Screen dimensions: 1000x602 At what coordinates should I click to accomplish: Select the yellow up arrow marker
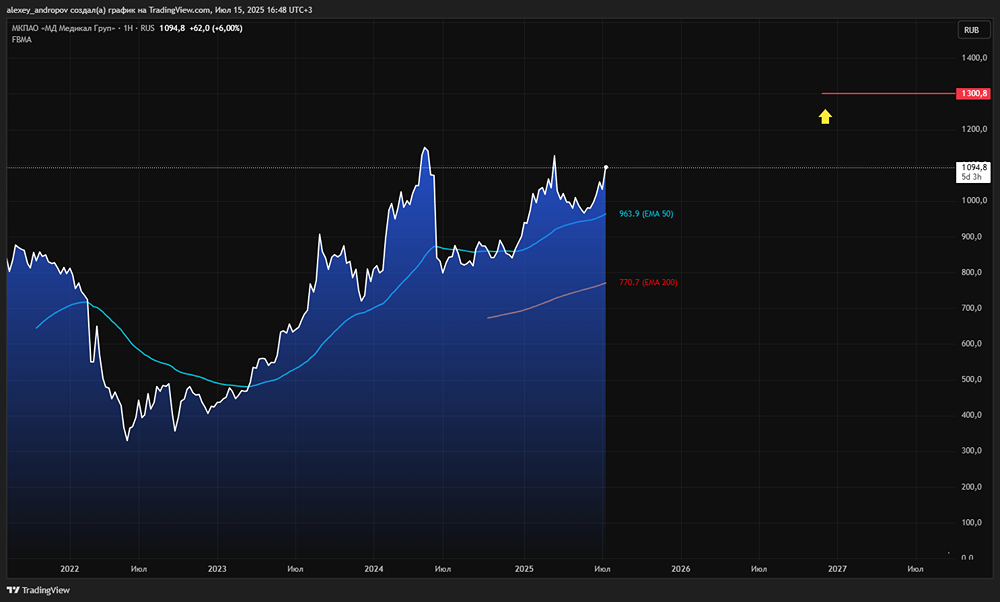(x=825, y=117)
